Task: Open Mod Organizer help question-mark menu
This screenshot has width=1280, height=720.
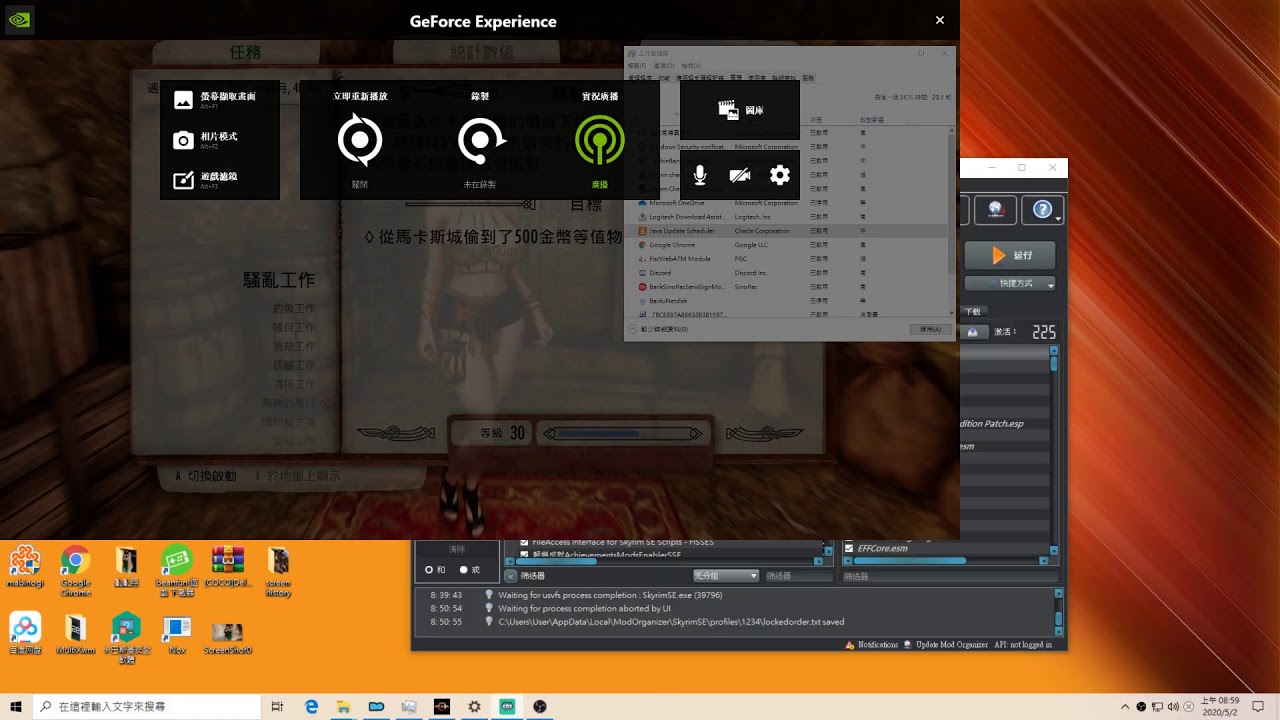Action: point(1043,210)
